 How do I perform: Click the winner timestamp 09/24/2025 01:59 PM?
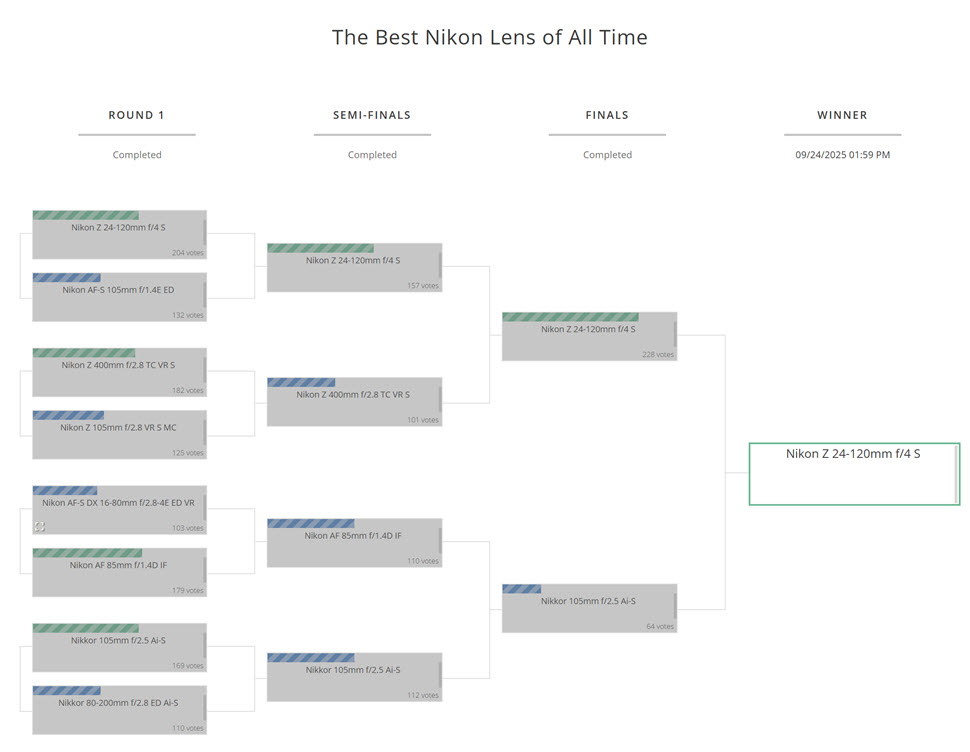pyautogui.click(x=842, y=155)
